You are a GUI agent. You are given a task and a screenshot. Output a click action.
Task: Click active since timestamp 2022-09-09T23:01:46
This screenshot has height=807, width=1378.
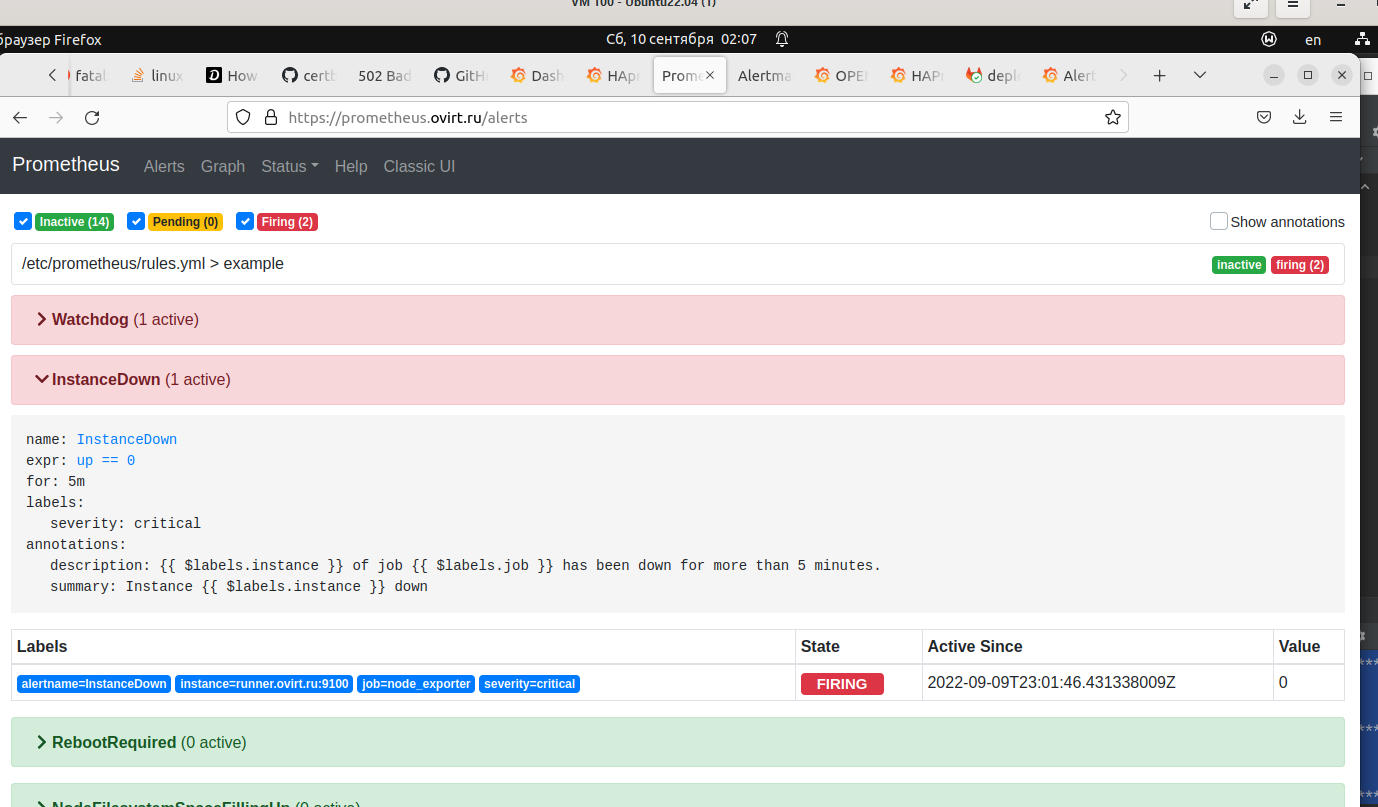[x=1052, y=683]
